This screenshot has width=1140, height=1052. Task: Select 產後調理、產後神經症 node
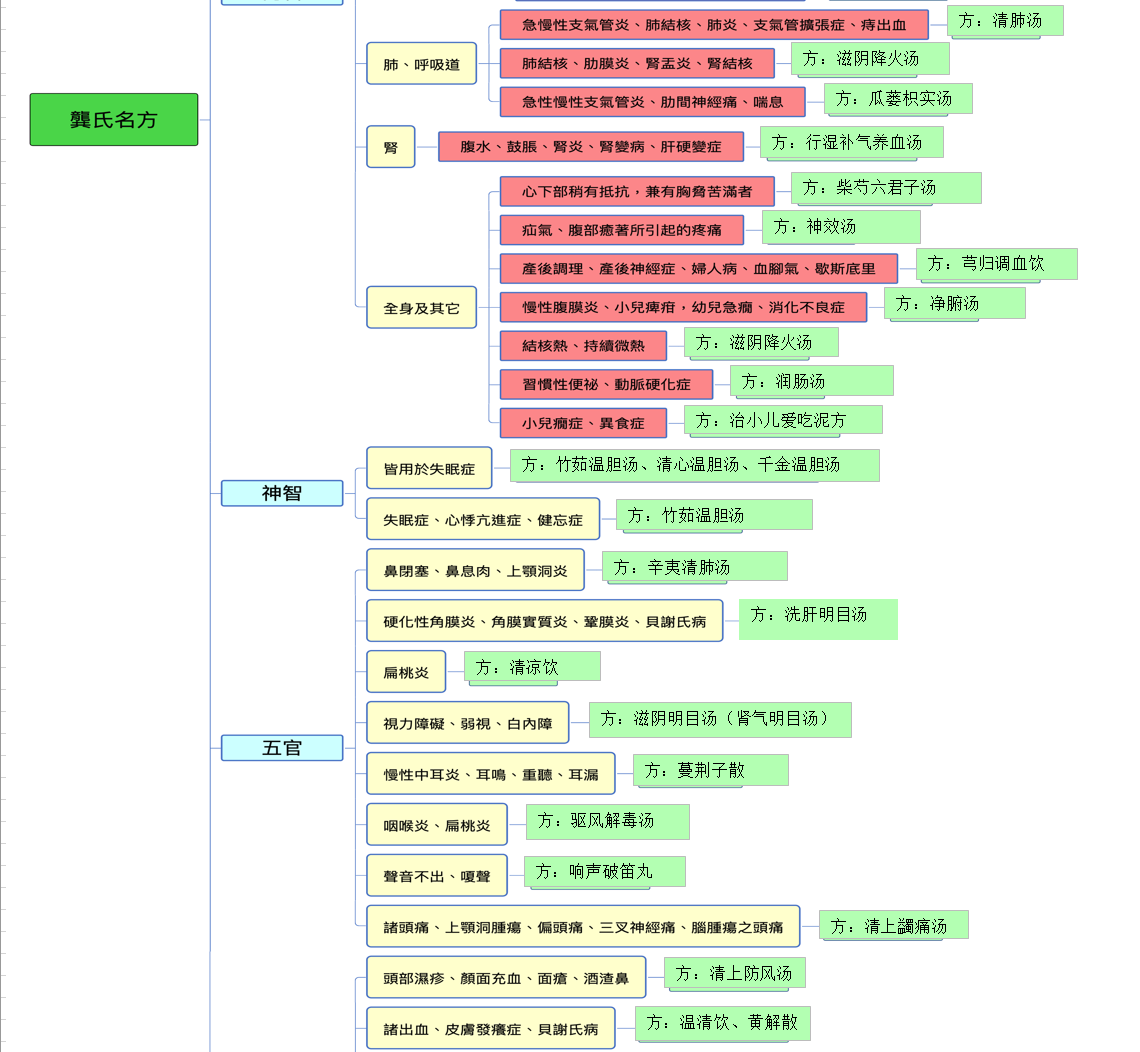(x=699, y=268)
